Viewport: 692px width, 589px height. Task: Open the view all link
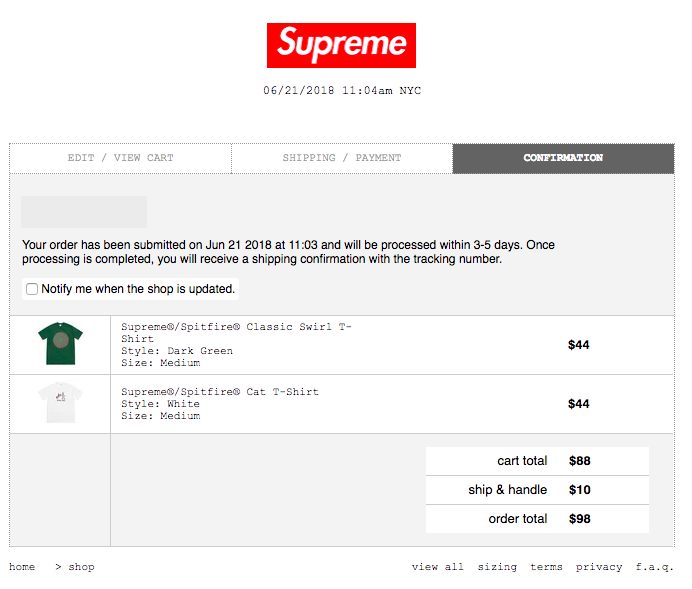click(438, 566)
